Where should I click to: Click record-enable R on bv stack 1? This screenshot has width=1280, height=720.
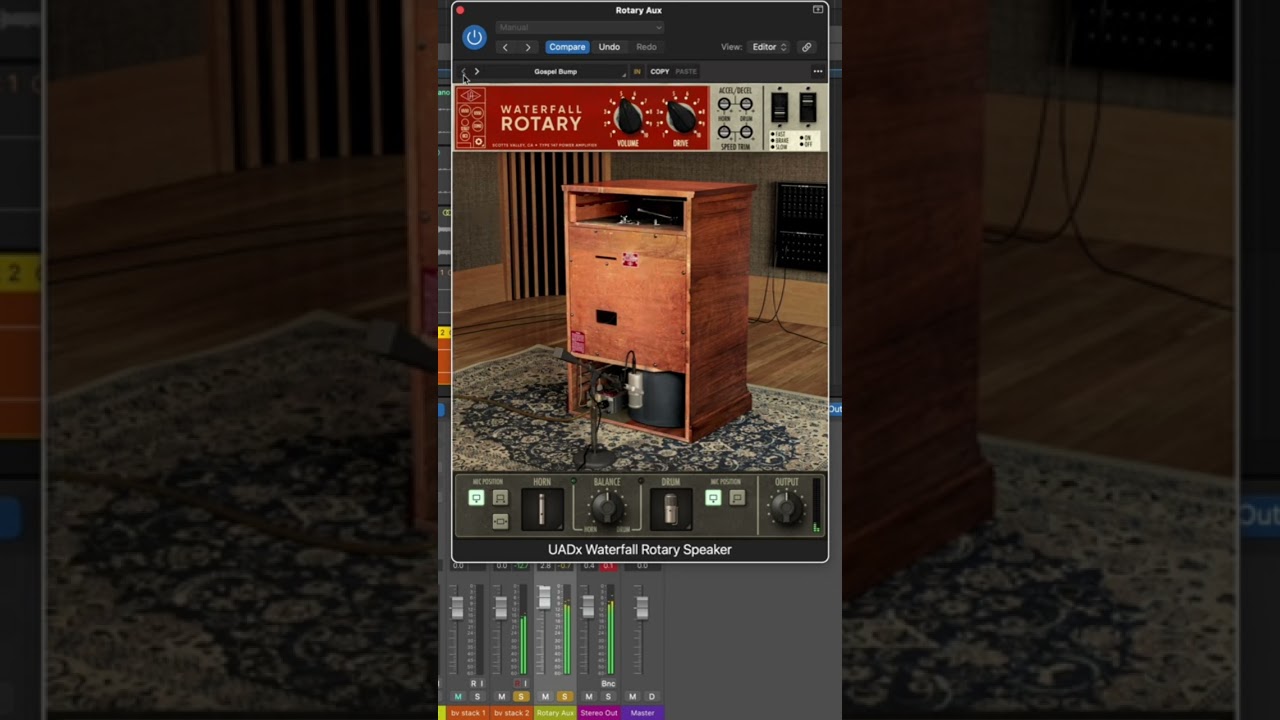[473, 683]
